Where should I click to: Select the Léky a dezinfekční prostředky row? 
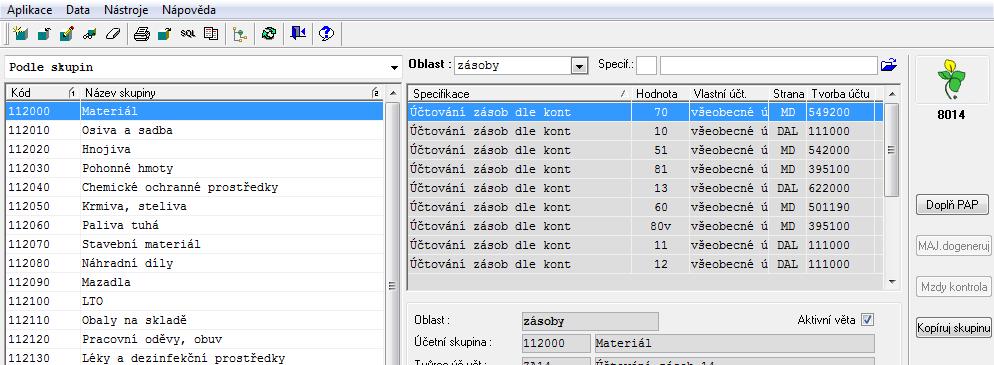[195, 358]
